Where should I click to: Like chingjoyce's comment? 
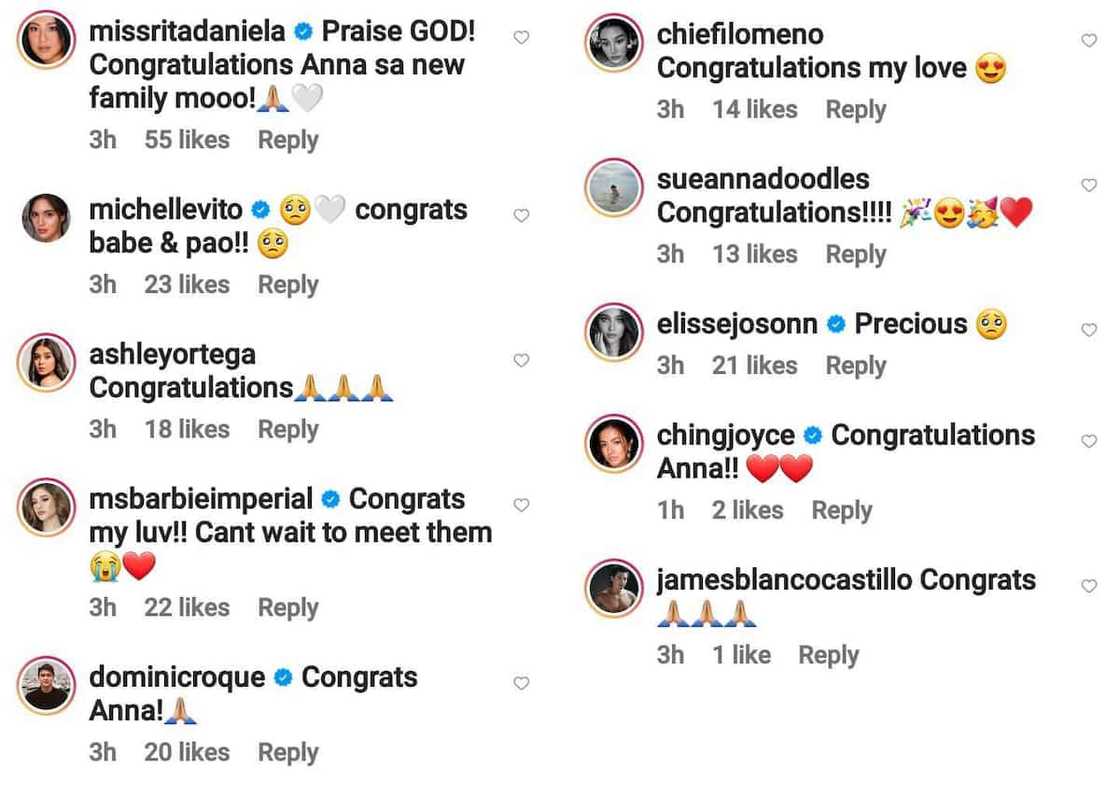tap(1089, 441)
